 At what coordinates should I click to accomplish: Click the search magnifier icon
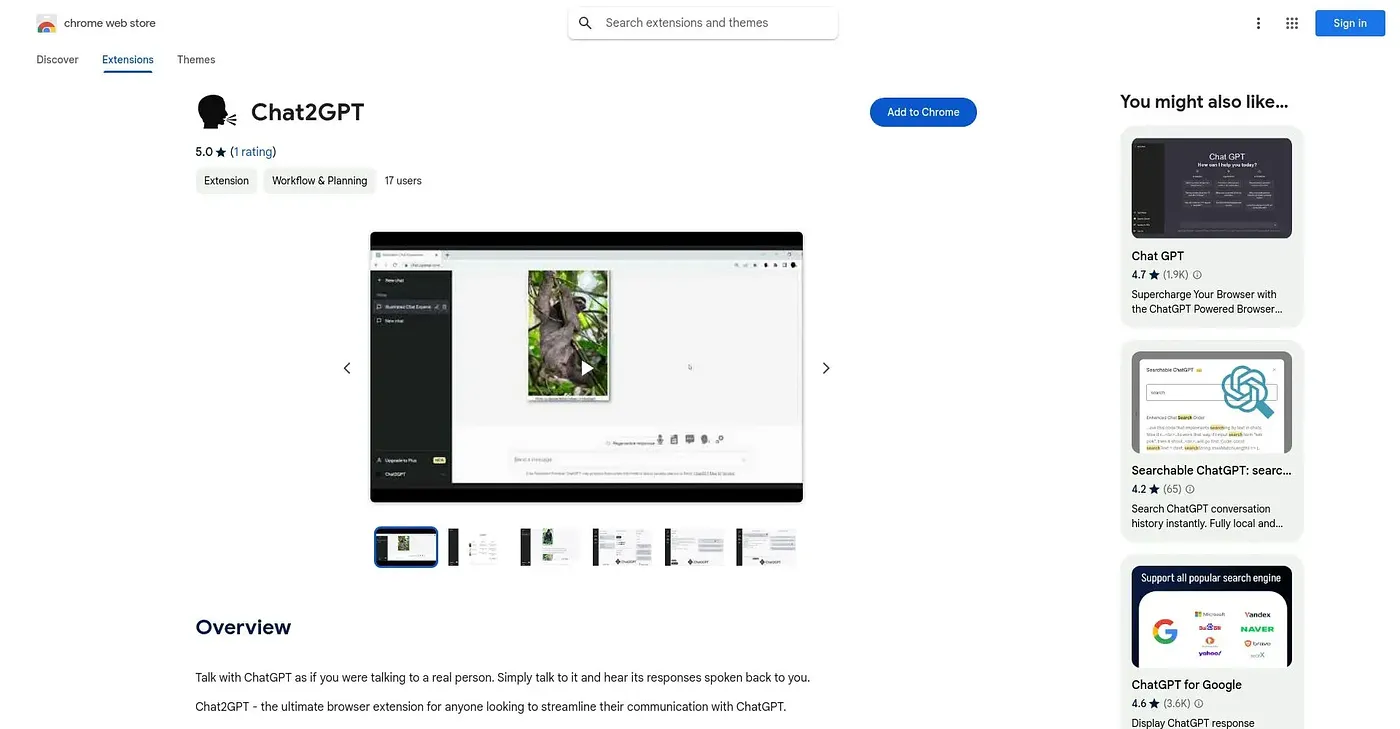tap(585, 23)
